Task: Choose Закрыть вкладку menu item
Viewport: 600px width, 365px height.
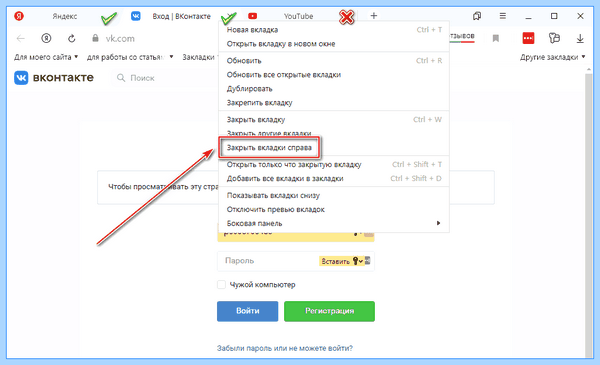Action: pos(334,120)
